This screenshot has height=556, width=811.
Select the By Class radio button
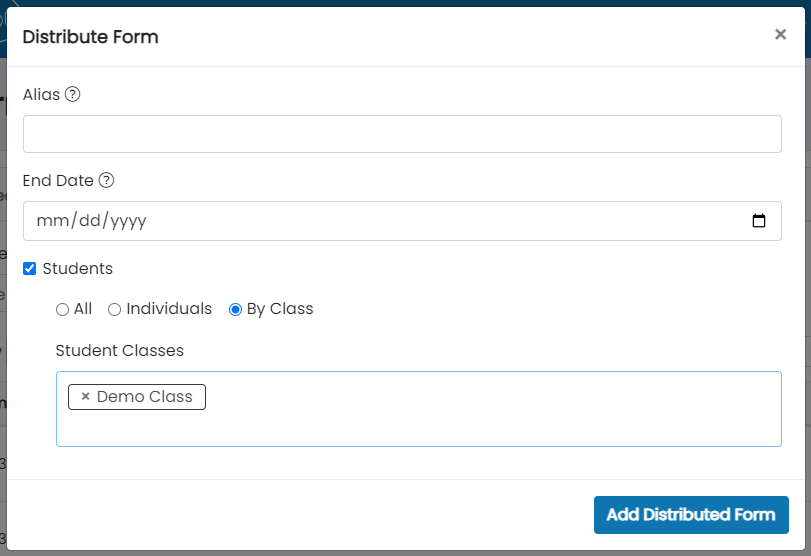click(x=235, y=309)
